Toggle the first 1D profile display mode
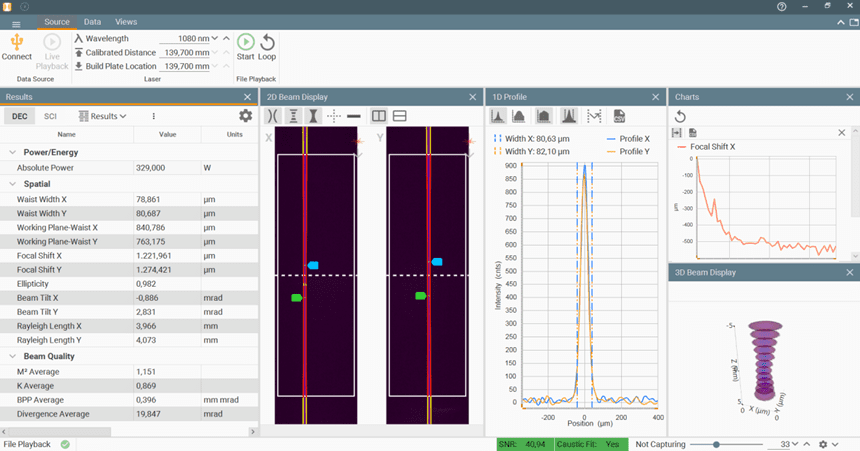Image resolution: width=860 pixels, height=451 pixels. click(498, 116)
